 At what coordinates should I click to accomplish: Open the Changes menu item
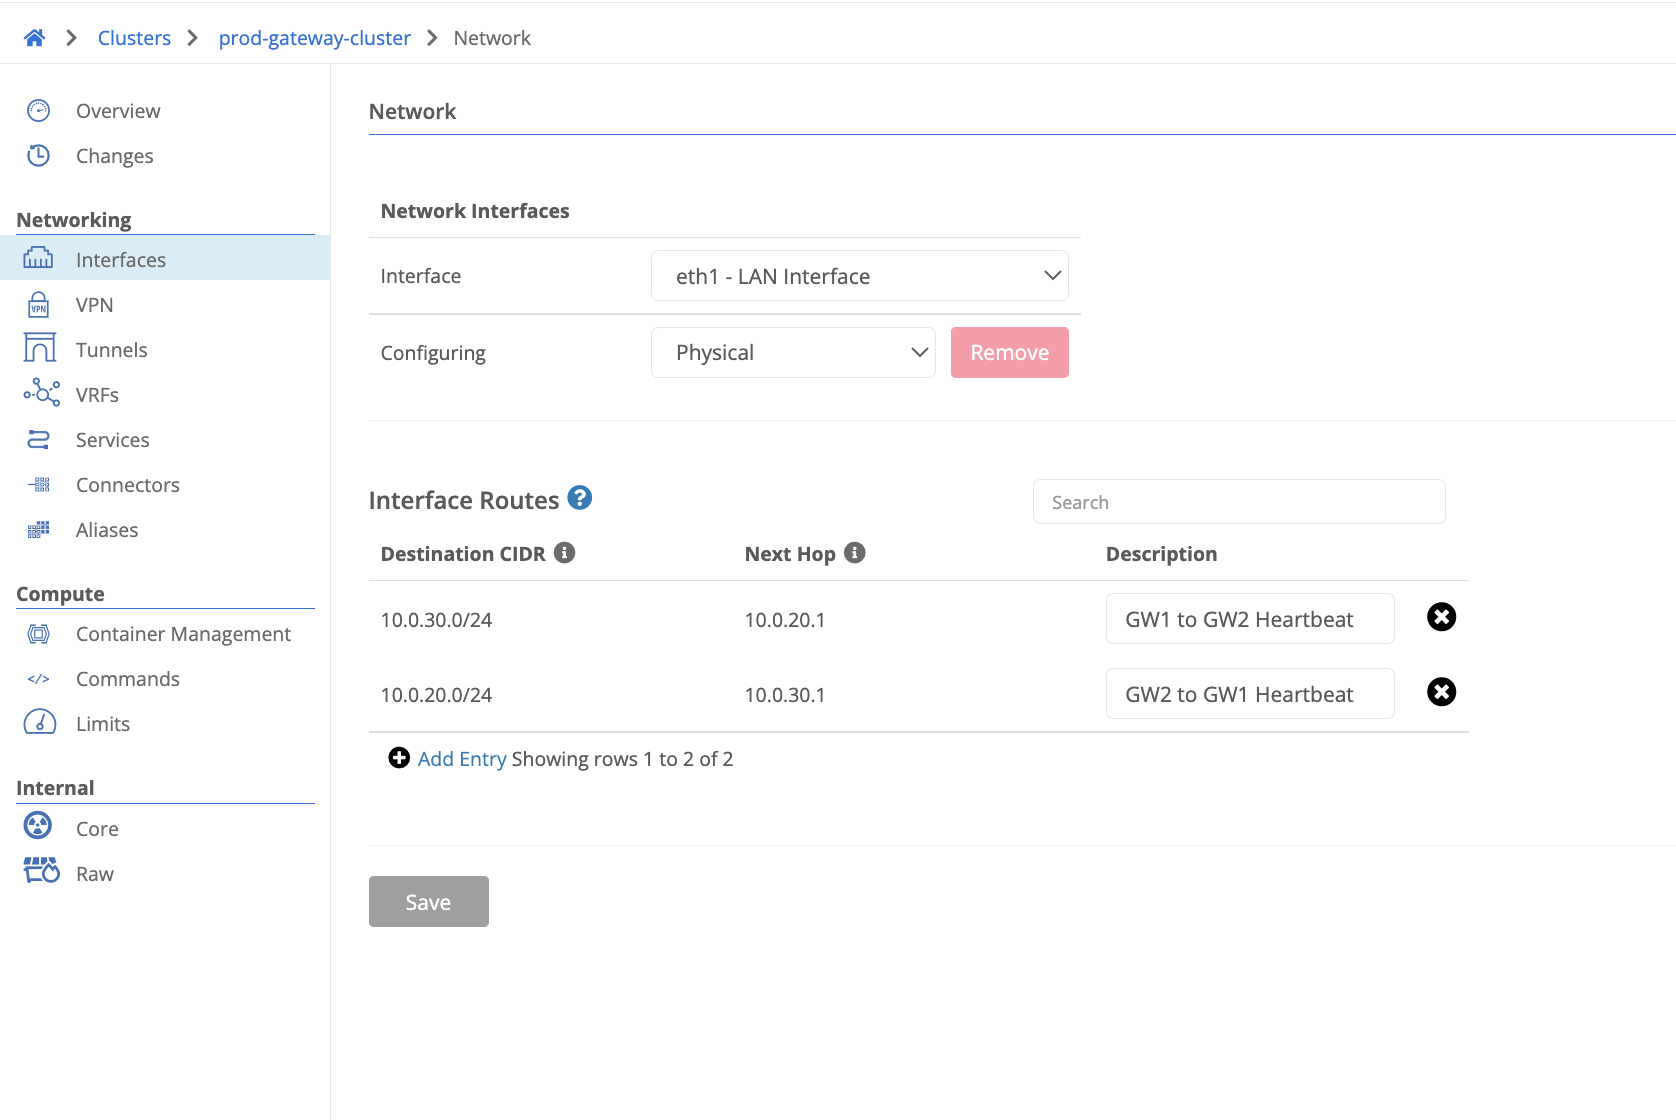[114, 156]
